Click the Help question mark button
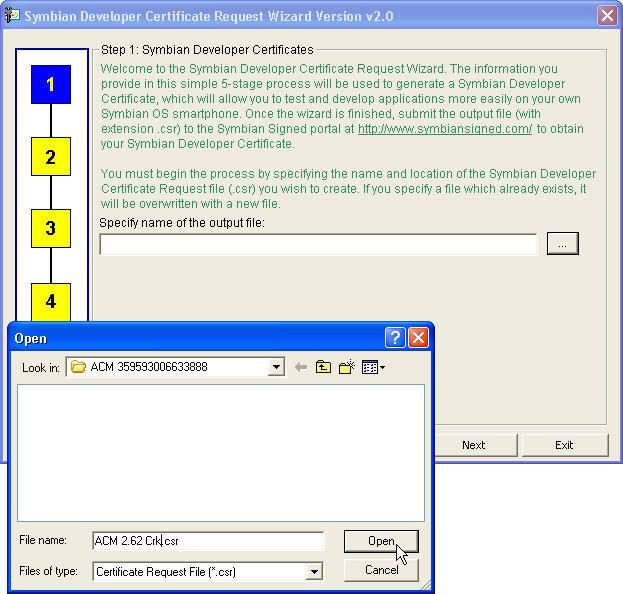This screenshot has height=594, width=623. click(x=395, y=338)
